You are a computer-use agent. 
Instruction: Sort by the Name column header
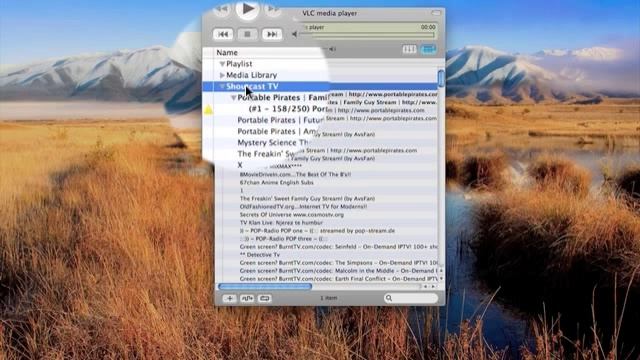[x=227, y=53]
